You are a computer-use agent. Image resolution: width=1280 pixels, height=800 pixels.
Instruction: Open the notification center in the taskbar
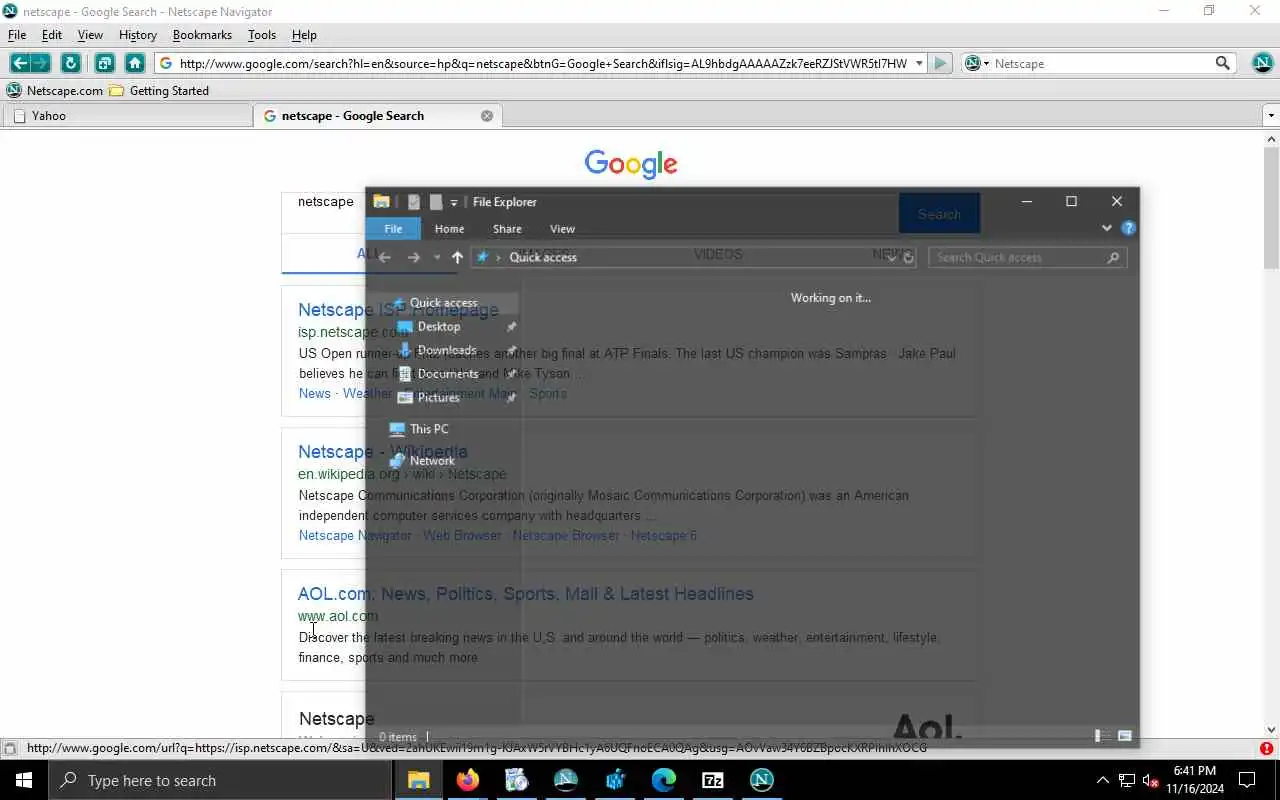[1247, 780]
